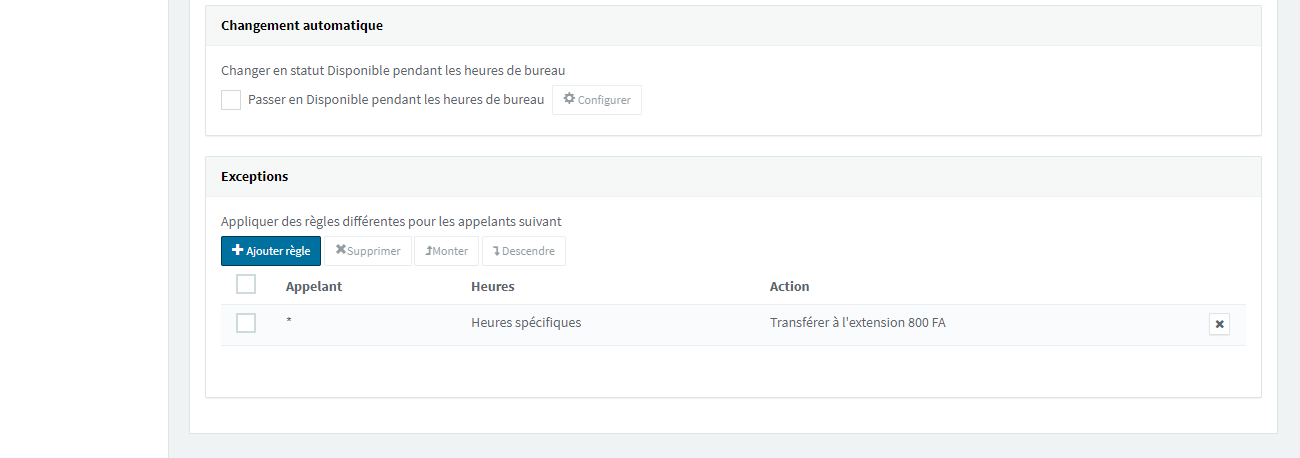
Task: Click the Passer en Disponible label text
Action: pyautogui.click(x=396, y=100)
